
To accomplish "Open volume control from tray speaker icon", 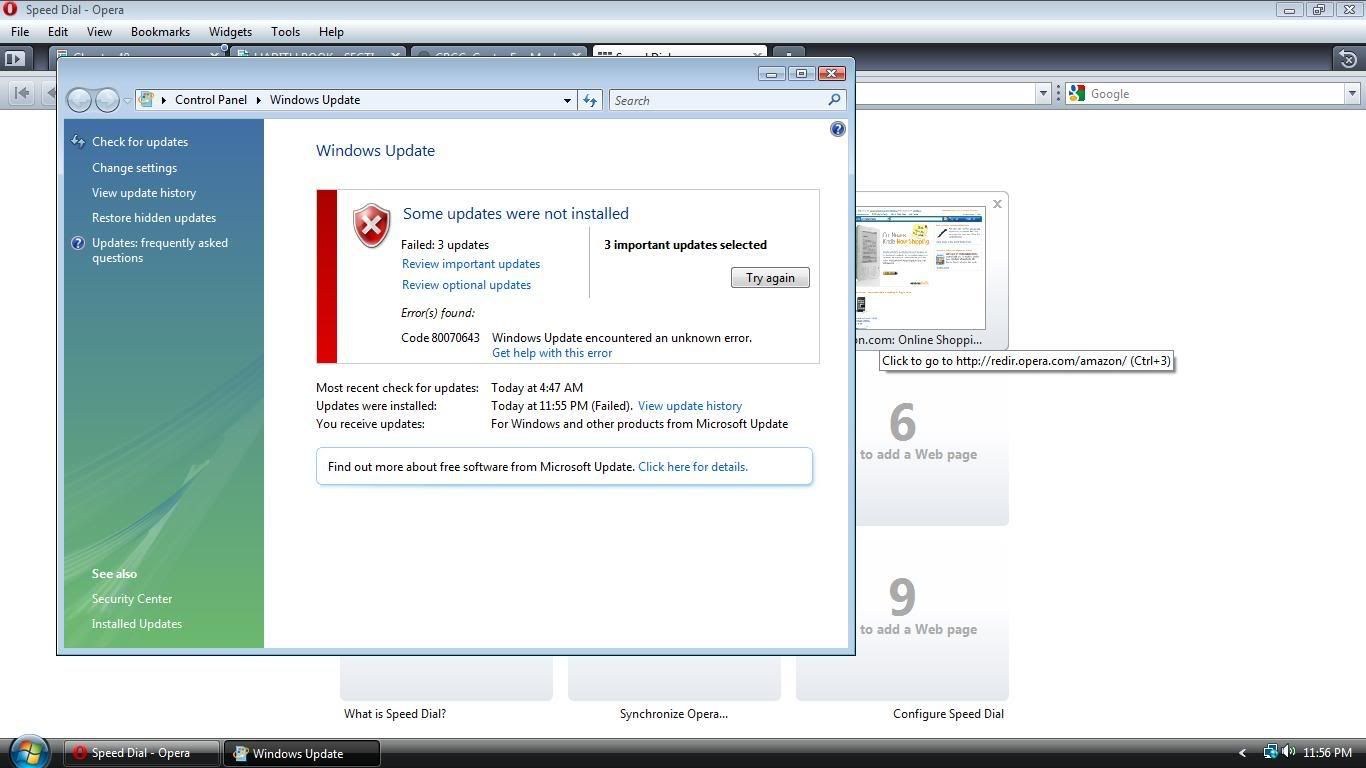I will 1288,752.
